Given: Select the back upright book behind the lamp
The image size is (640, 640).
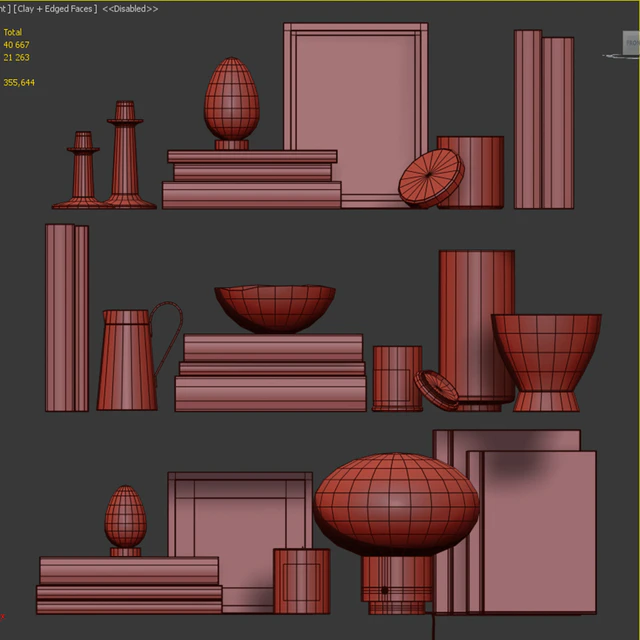Looking at the screenshot, I should coord(506,440).
